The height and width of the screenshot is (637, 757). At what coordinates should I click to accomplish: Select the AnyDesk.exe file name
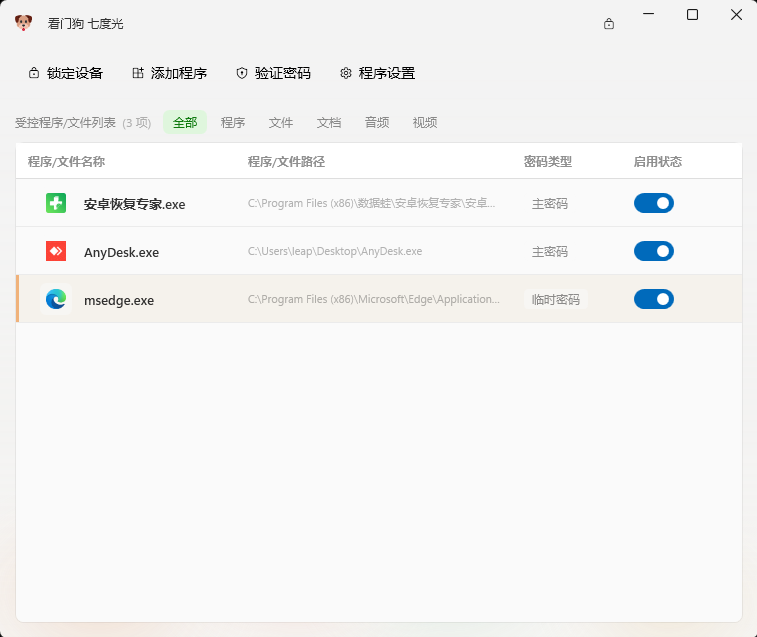(122, 253)
